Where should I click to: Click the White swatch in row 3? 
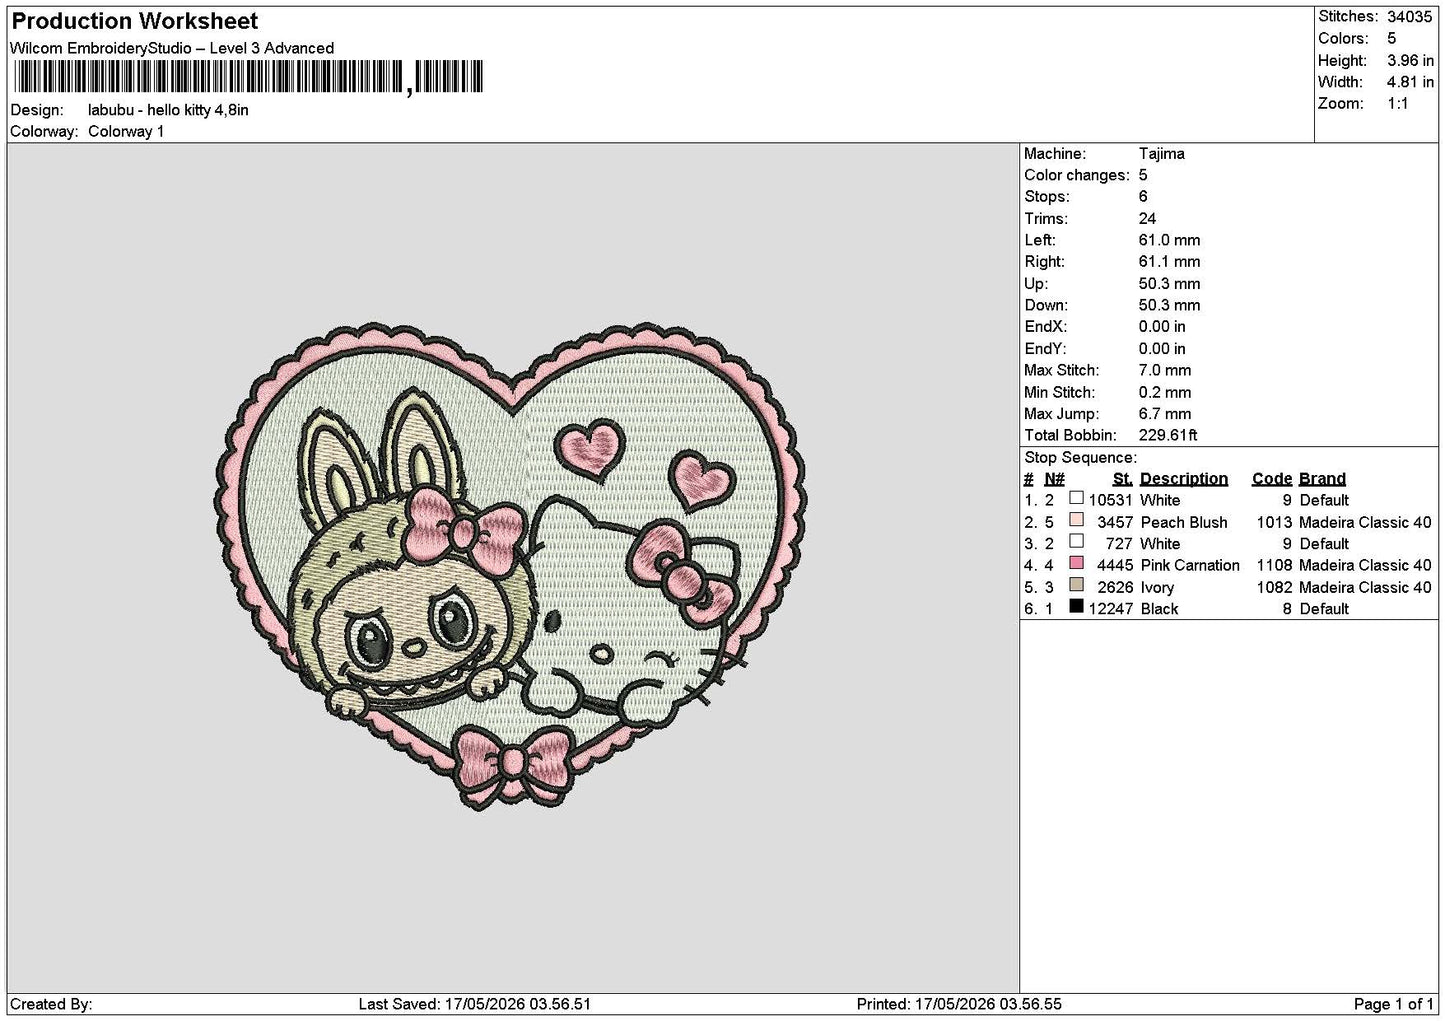tap(1076, 542)
